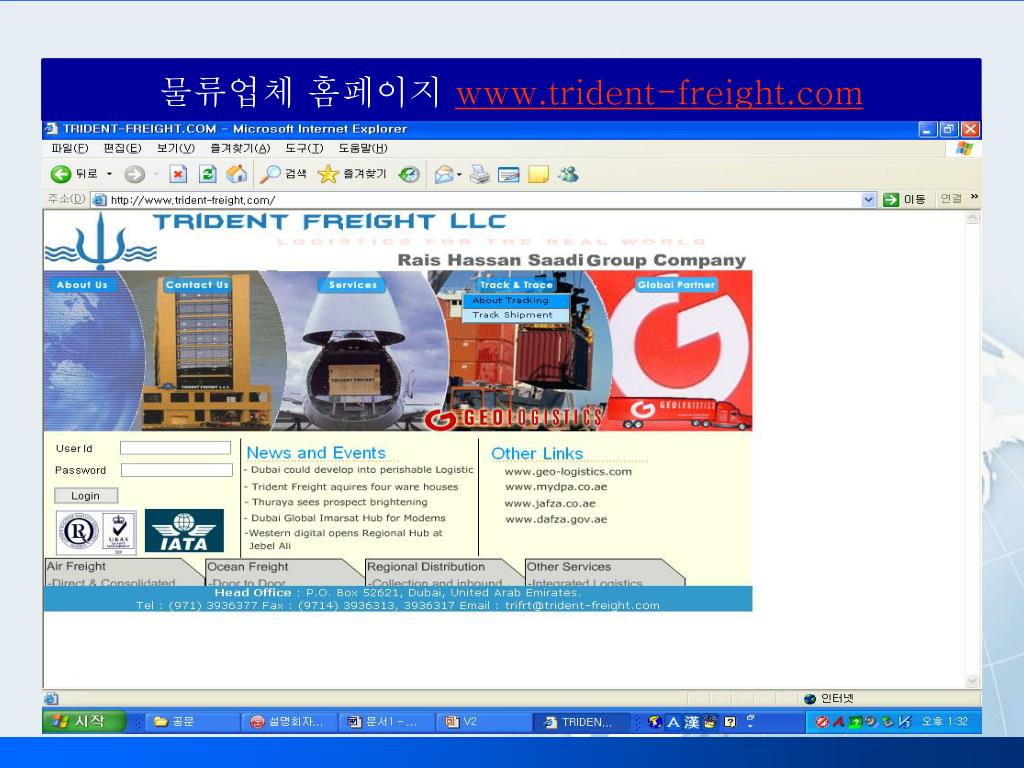The width and height of the screenshot is (1024, 768).
Task: Open the 보기(V) menu
Action: coord(176,148)
